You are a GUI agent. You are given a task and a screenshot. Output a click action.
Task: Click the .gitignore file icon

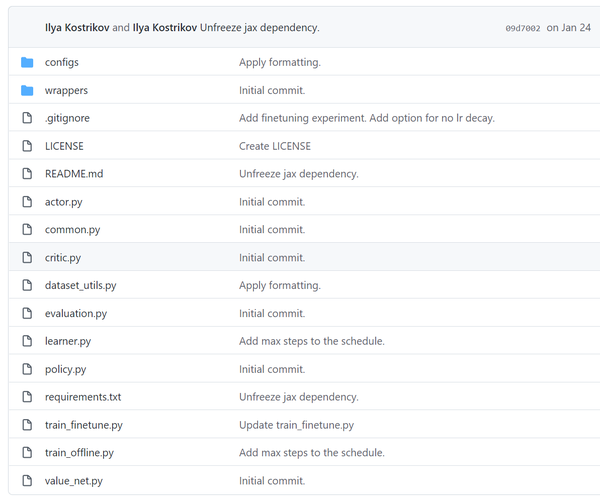click(x=27, y=118)
